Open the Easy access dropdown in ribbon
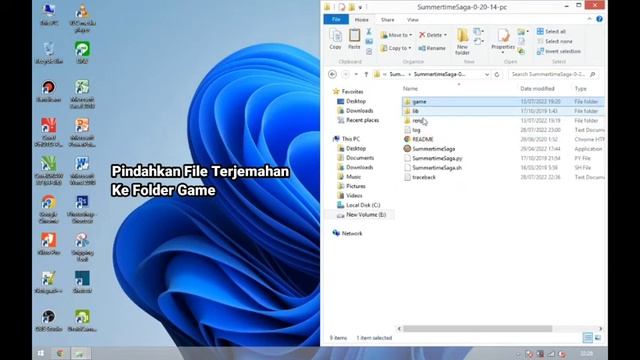 click(479, 41)
